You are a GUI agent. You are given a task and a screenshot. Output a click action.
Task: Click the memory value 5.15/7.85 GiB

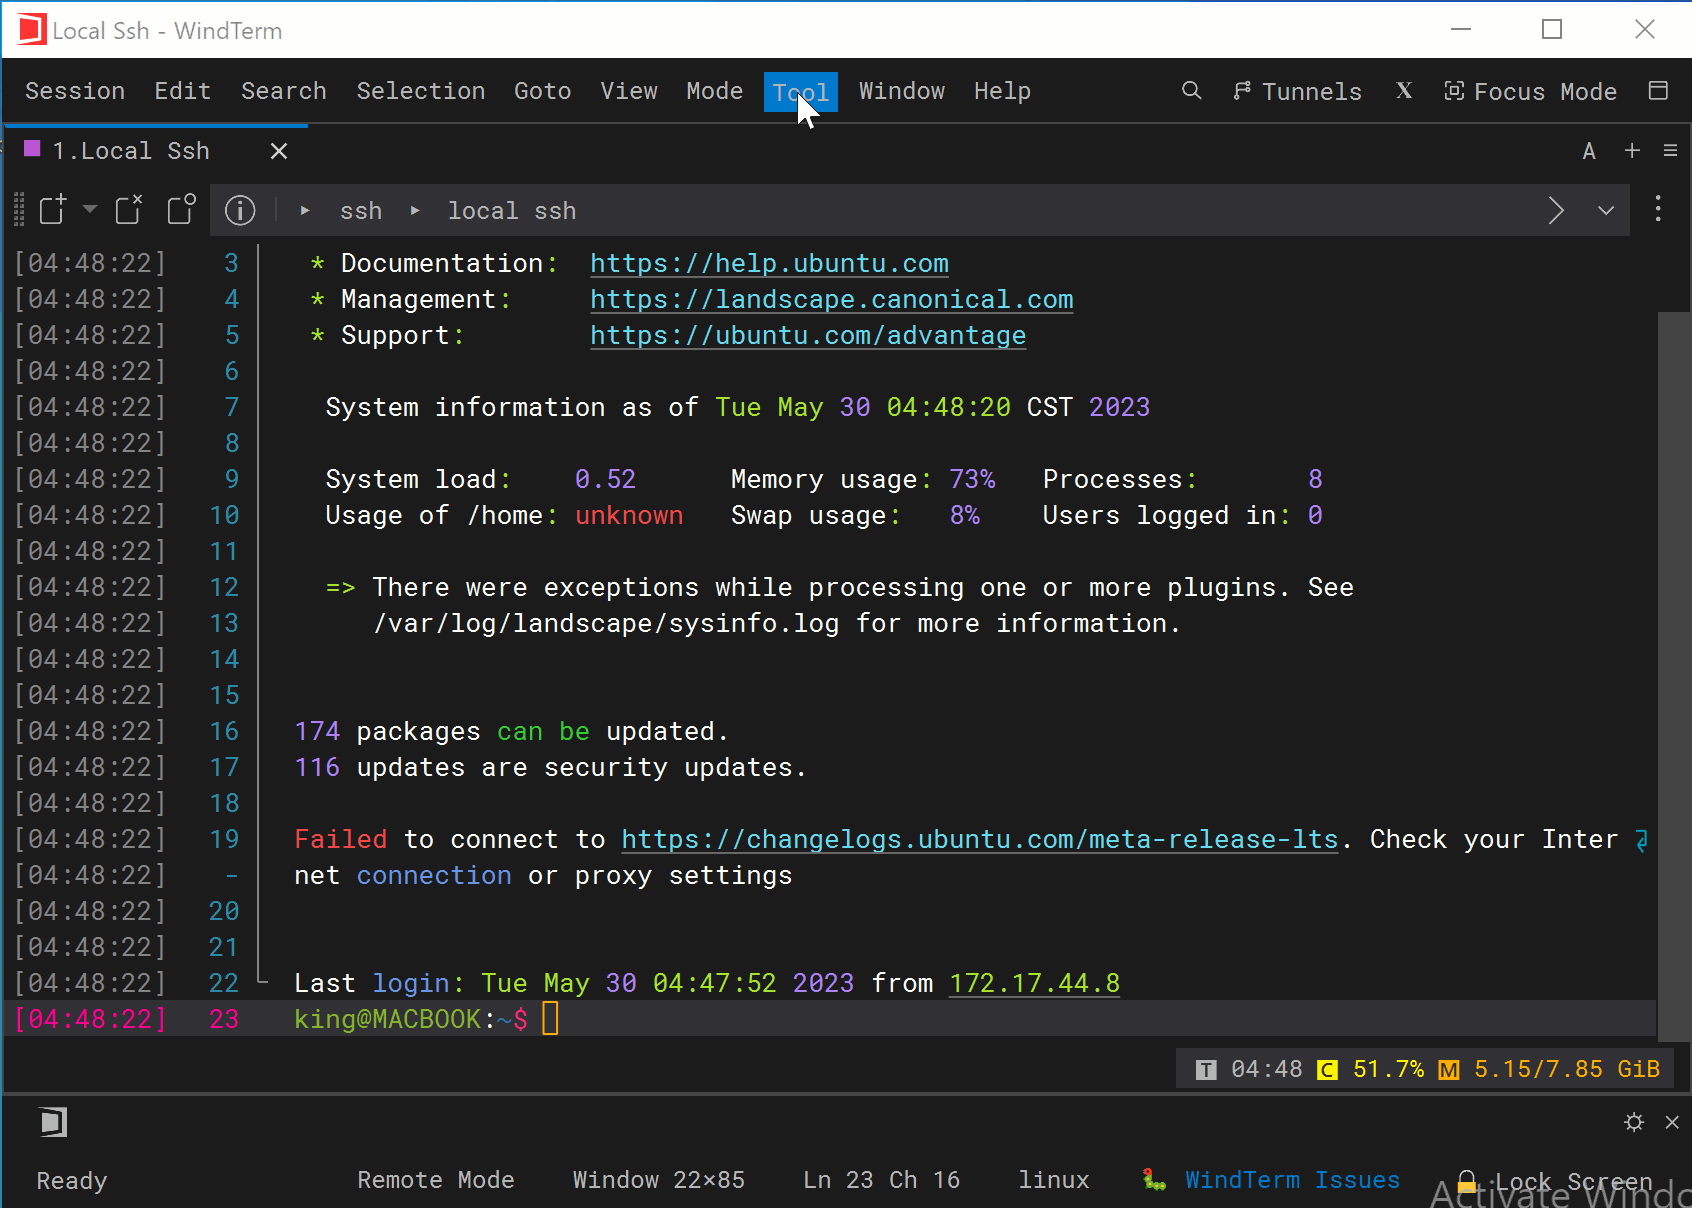1567,1069
